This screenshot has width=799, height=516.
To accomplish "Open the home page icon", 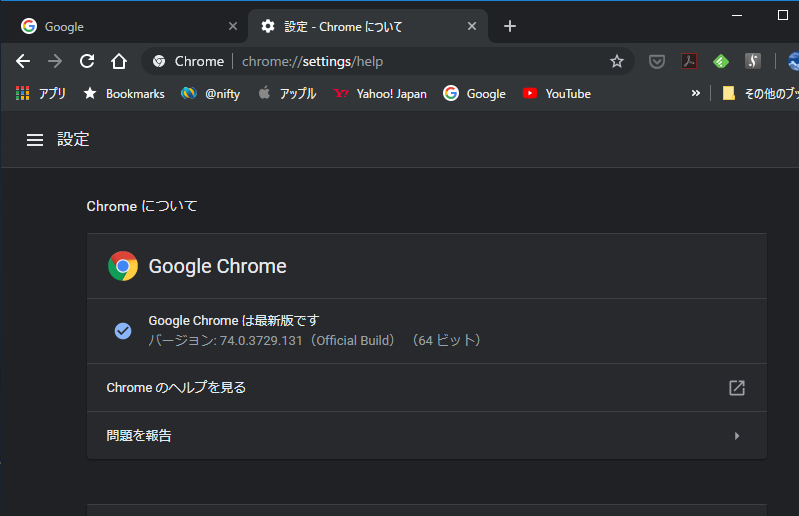I will 119,62.
